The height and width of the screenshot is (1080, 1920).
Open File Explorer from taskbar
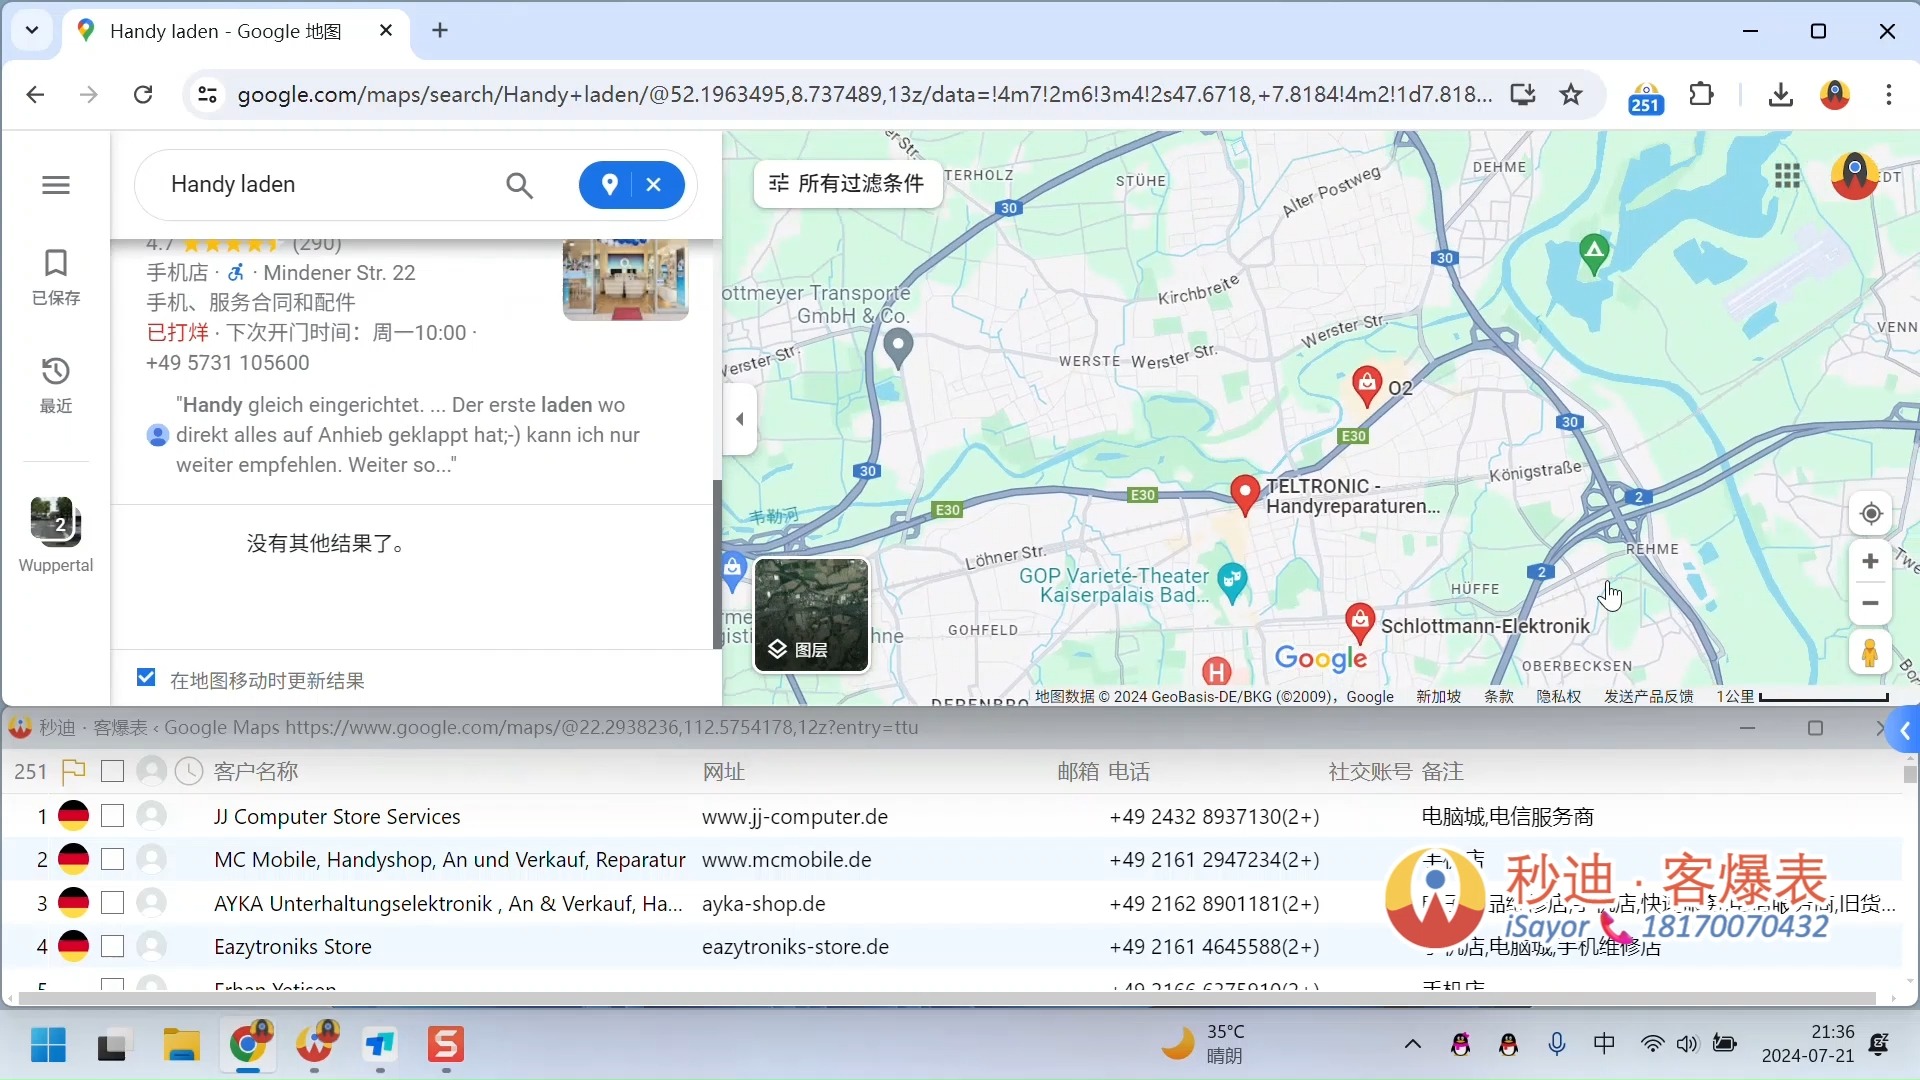click(182, 1045)
